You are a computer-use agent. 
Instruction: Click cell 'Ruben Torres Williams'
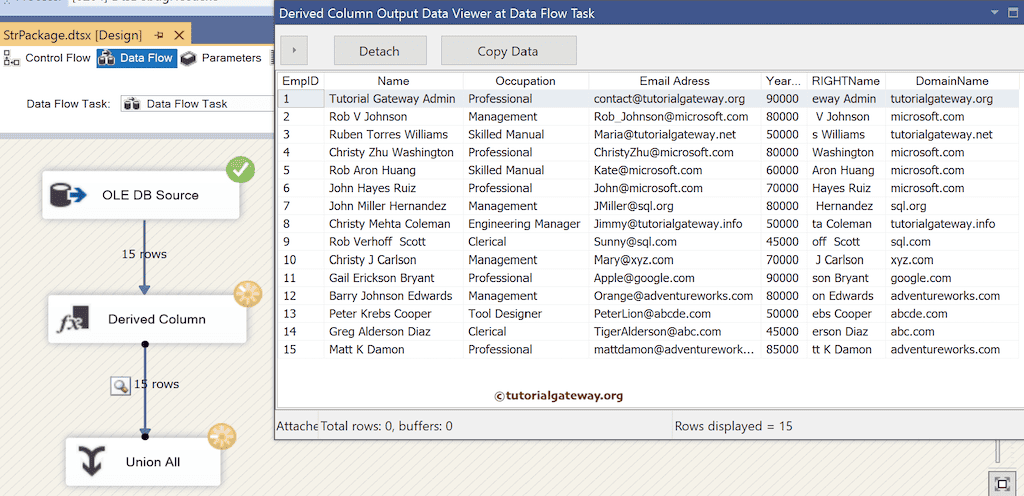(394, 134)
